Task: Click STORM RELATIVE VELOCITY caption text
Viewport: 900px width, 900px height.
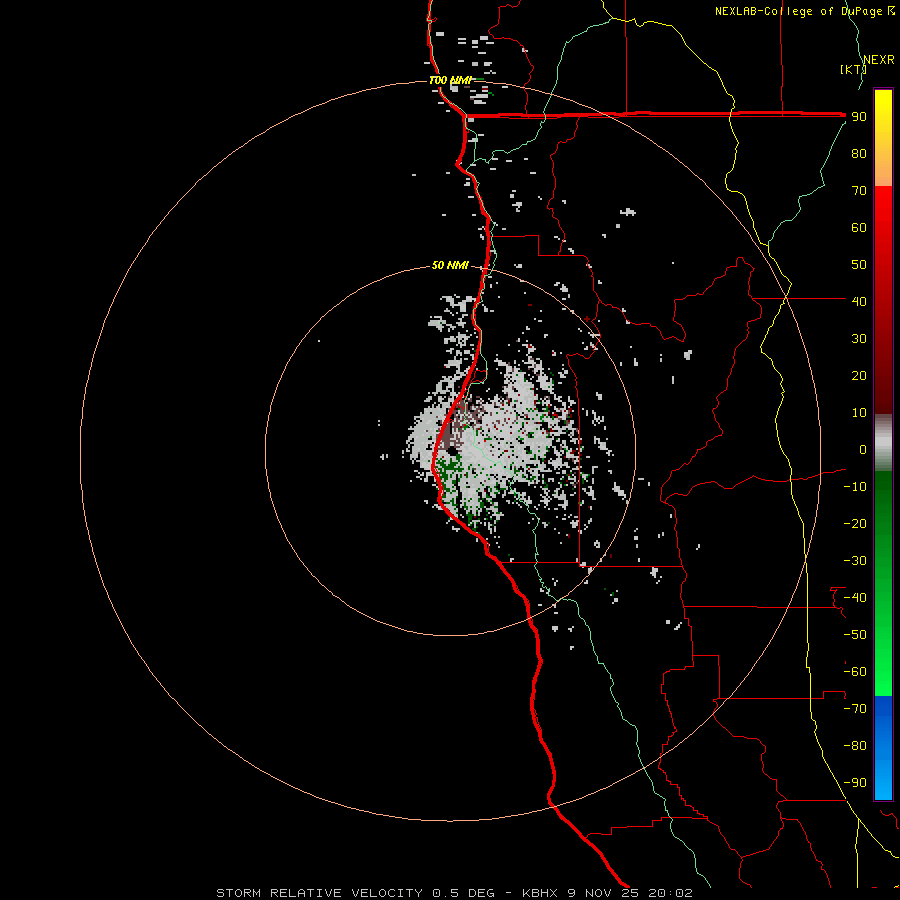Action: (321, 893)
